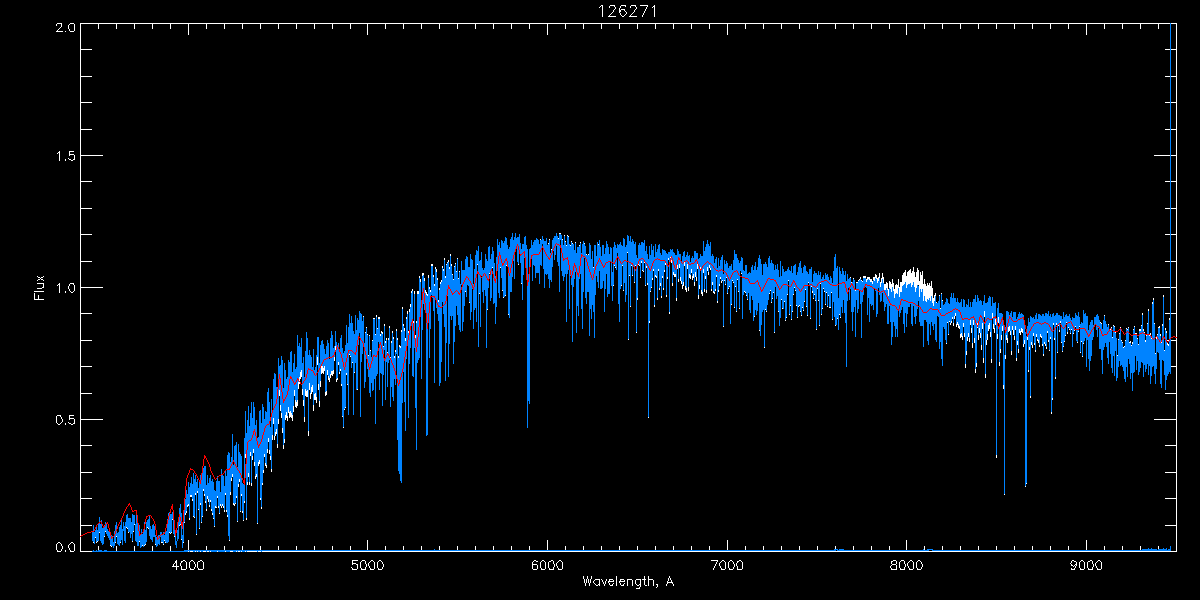Click the 0.5 y-axis tick label
The height and width of the screenshot is (600, 1200).
[65, 419]
